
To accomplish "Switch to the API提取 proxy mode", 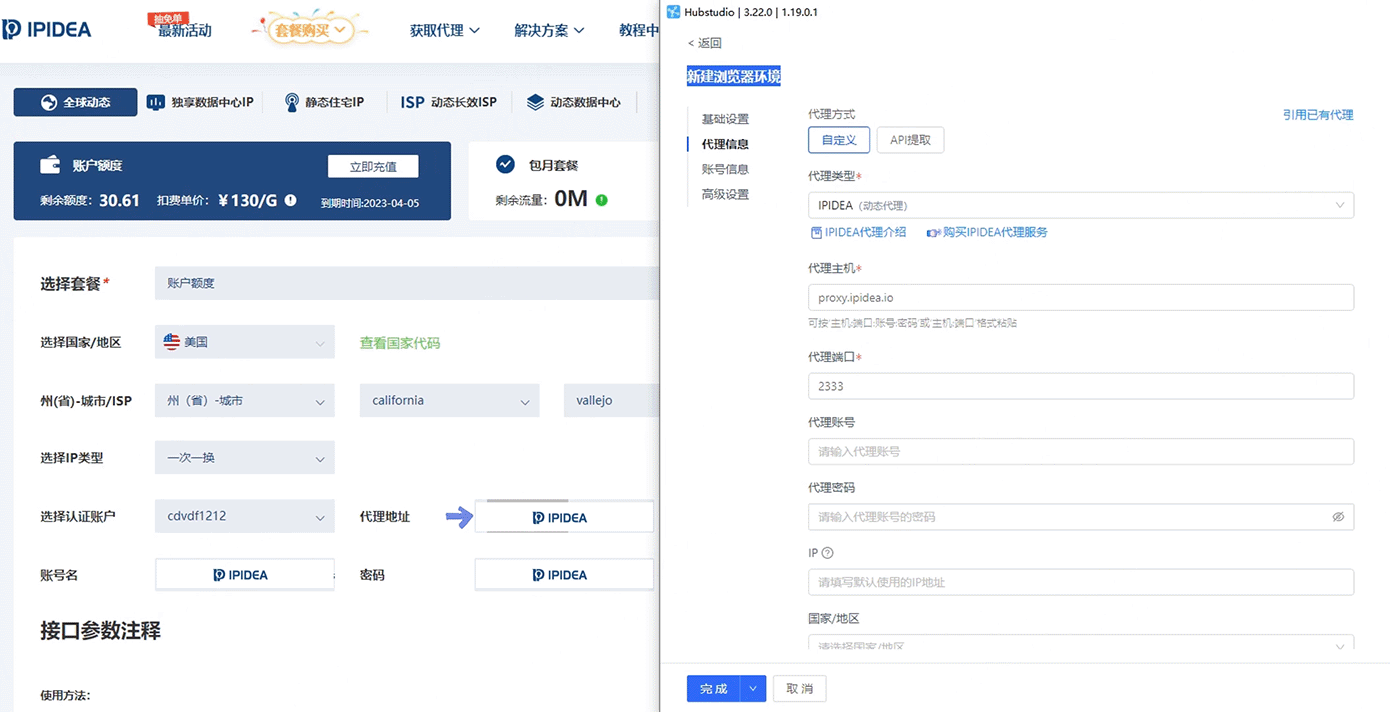I will click(x=909, y=140).
